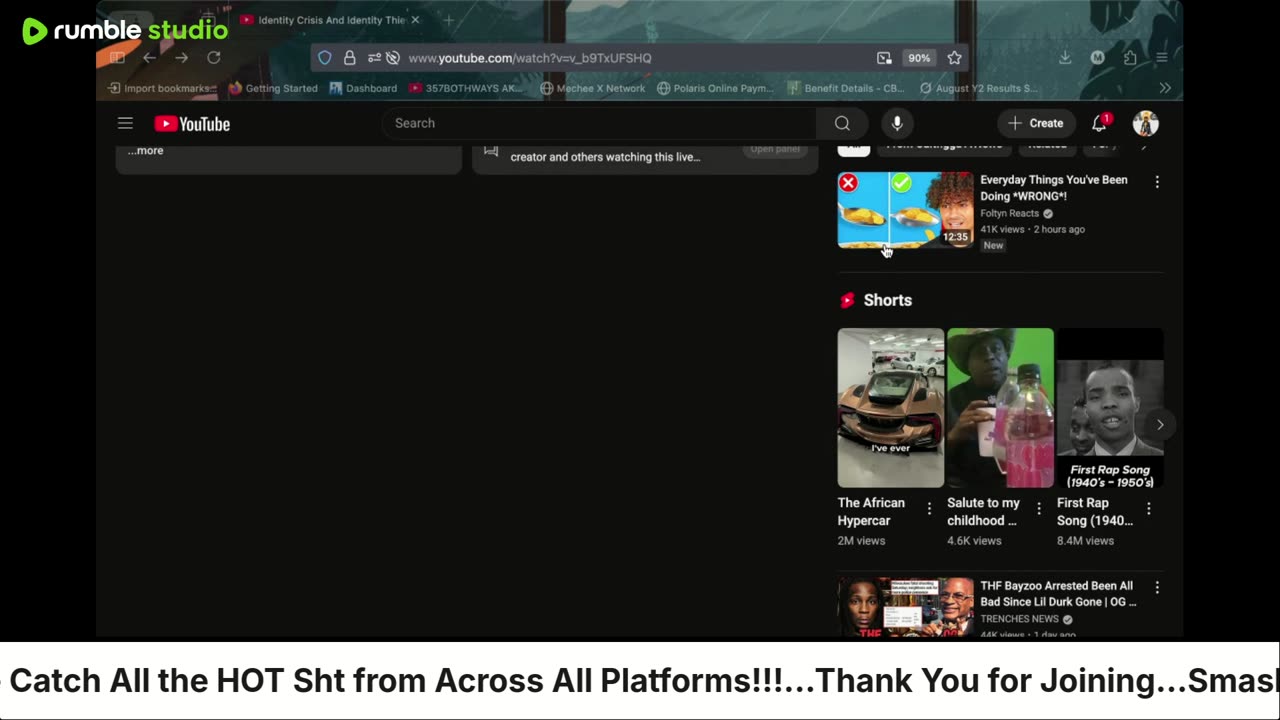Click Salute to my childhood title text
This screenshot has height=720, width=1280.
[983, 512]
